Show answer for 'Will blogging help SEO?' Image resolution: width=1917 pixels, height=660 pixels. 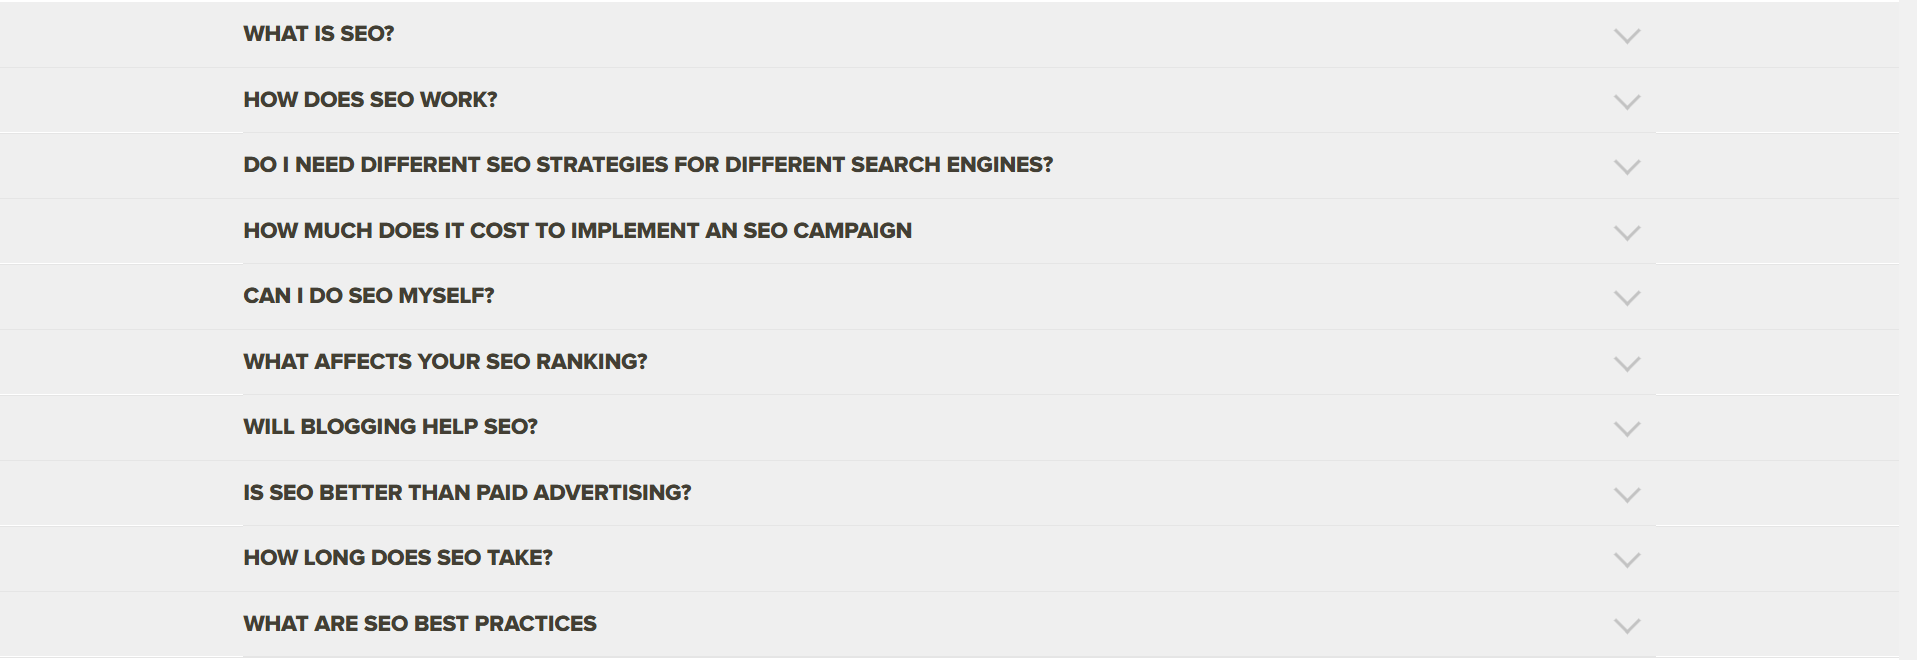tap(390, 427)
